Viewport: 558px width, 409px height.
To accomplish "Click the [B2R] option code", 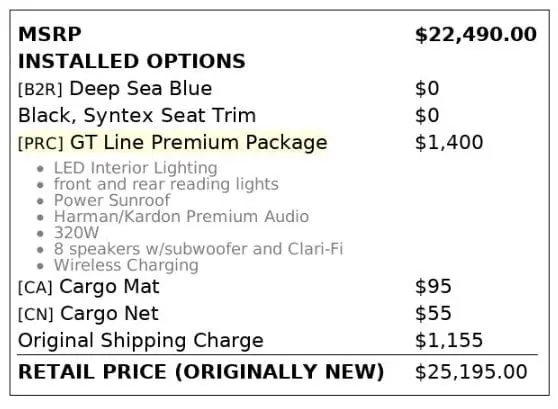I will coord(40,89).
